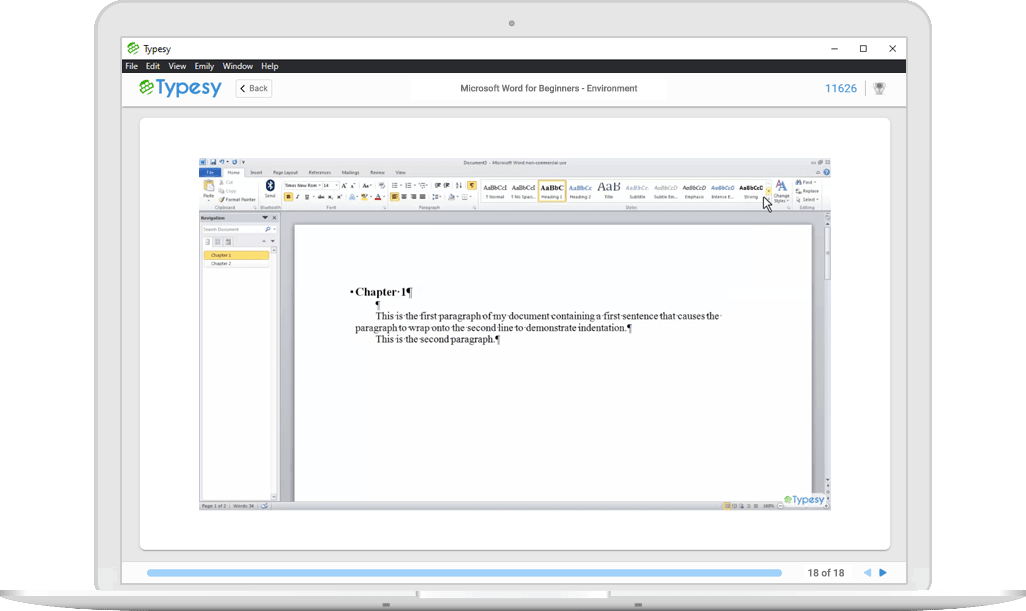The image size is (1026, 611).
Task: Click the Save icon in Word's quick access toolbar
Action: click(x=213, y=162)
